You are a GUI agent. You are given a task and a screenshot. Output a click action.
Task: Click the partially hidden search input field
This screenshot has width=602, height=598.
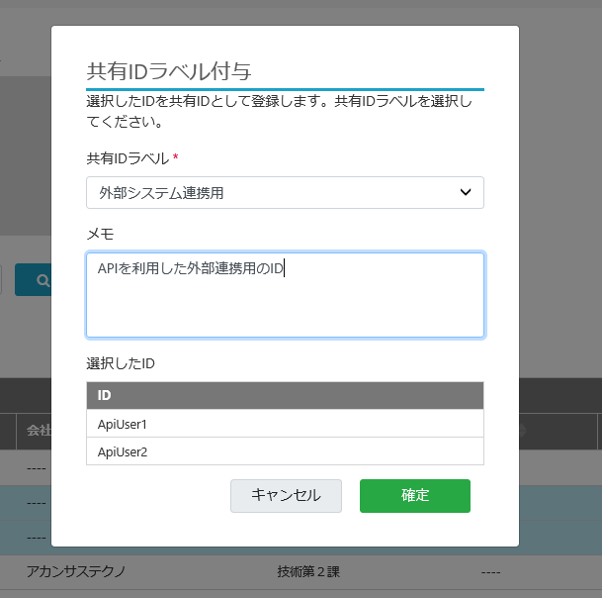click(x=3, y=281)
